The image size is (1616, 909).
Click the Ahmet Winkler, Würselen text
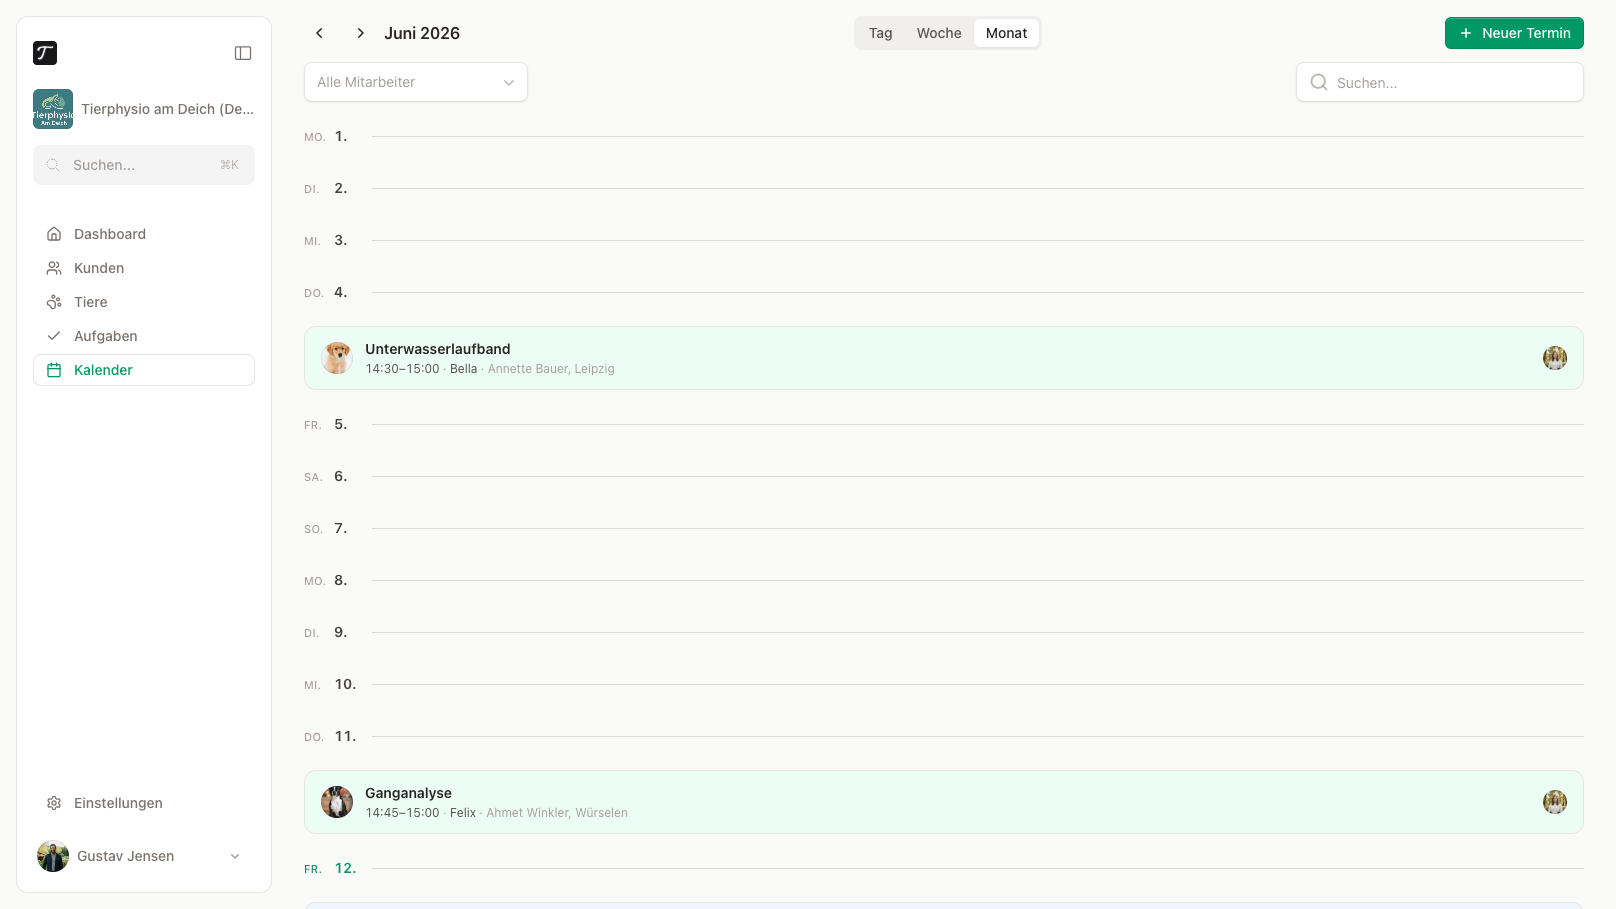pos(557,813)
